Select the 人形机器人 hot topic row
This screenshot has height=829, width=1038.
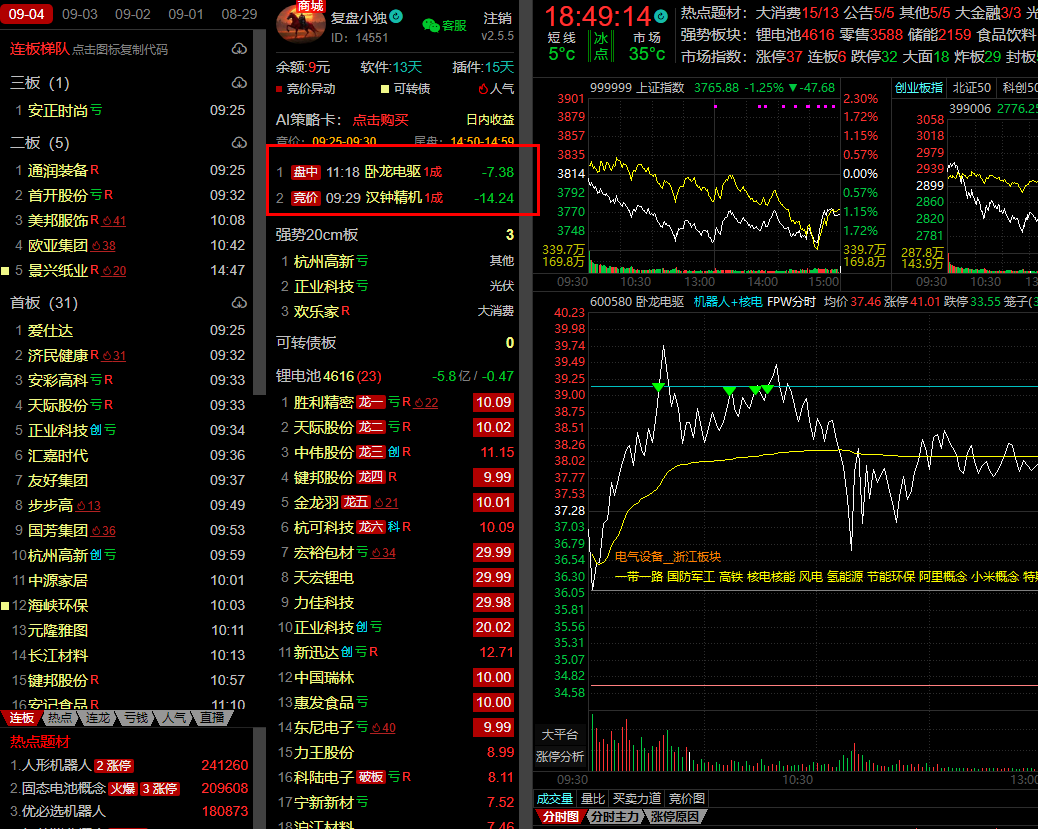[x=129, y=765]
